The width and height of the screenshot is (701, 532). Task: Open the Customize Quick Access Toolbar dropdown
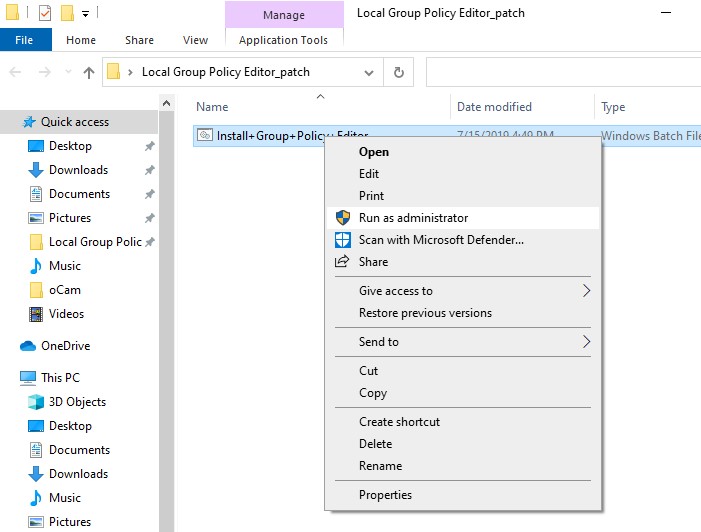click(85, 14)
